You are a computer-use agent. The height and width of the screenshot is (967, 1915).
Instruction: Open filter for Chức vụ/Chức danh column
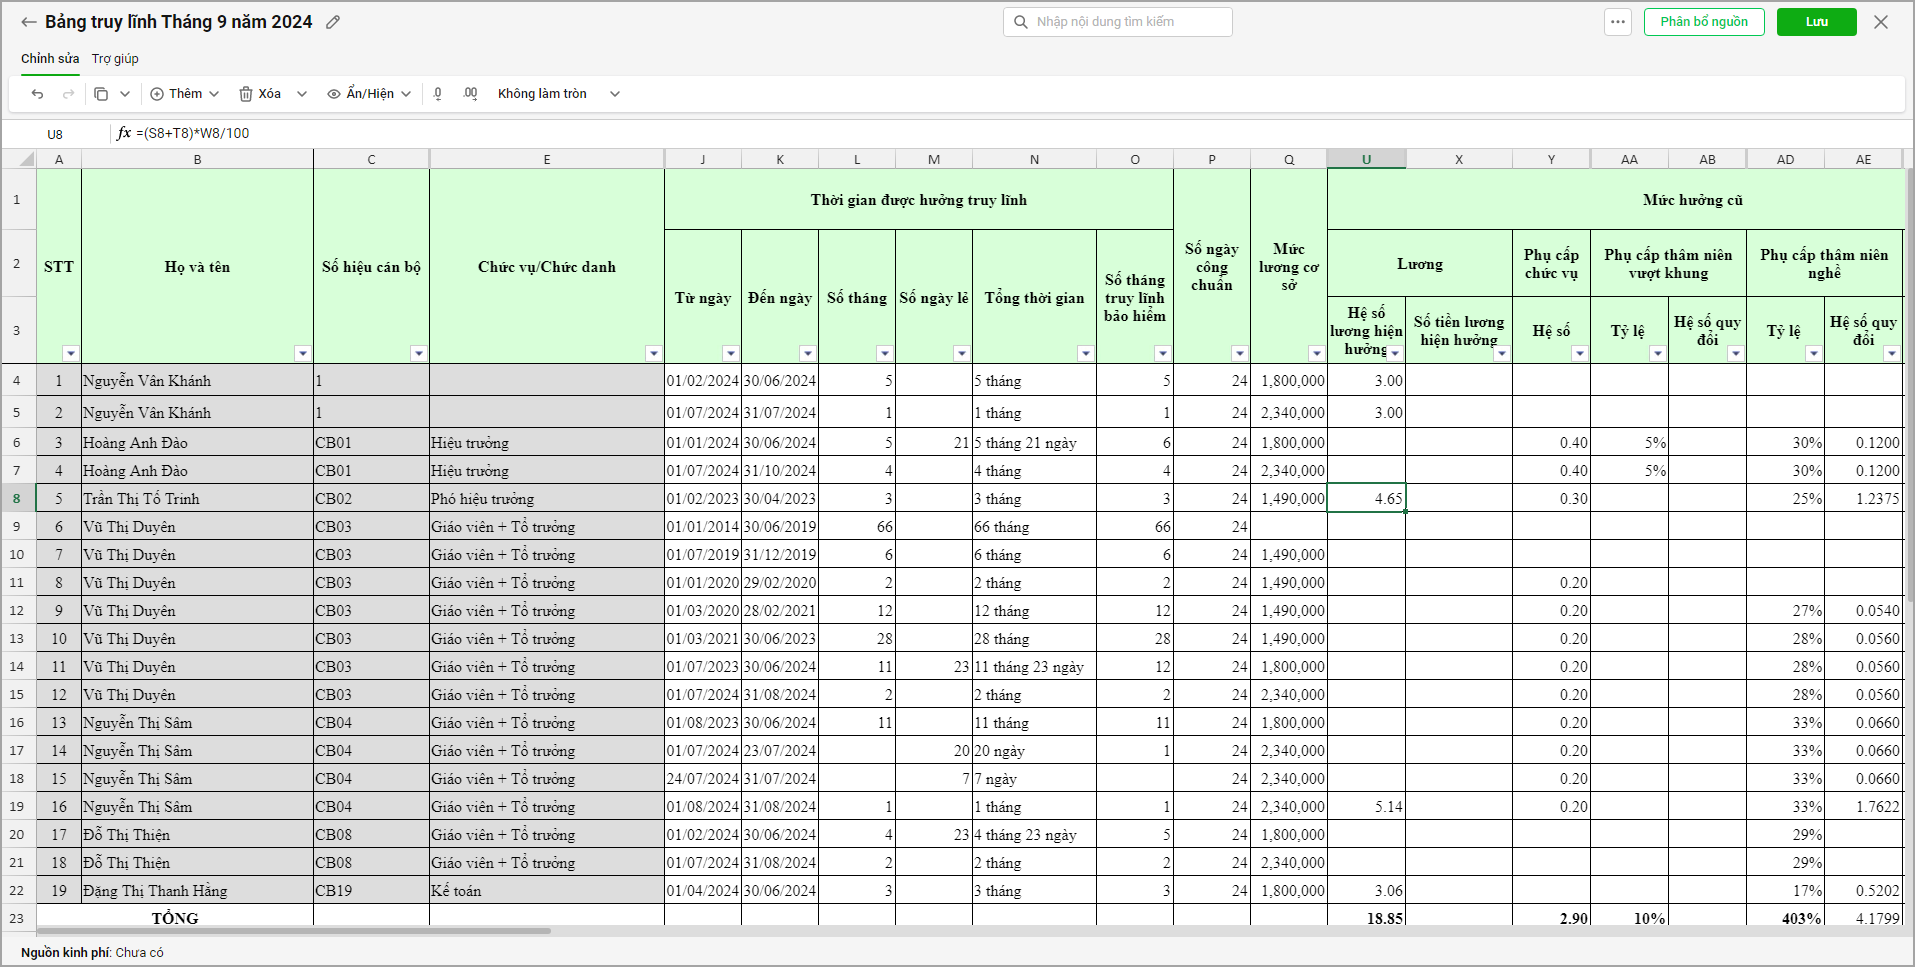click(653, 353)
